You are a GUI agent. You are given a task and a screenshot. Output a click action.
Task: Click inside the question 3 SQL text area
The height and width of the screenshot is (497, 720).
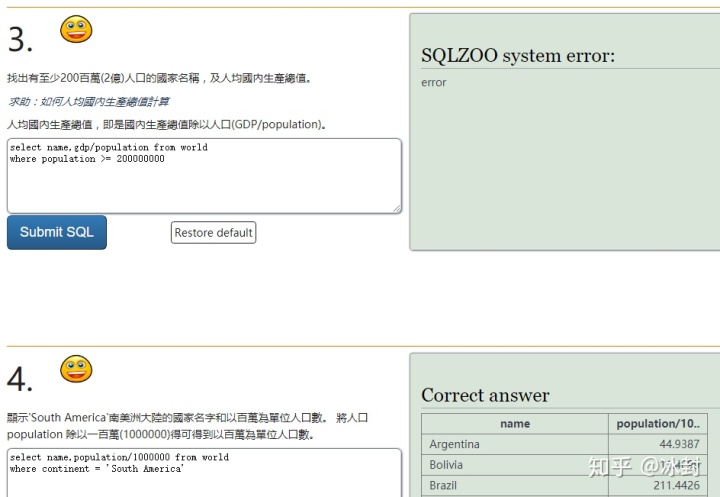click(x=204, y=176)
